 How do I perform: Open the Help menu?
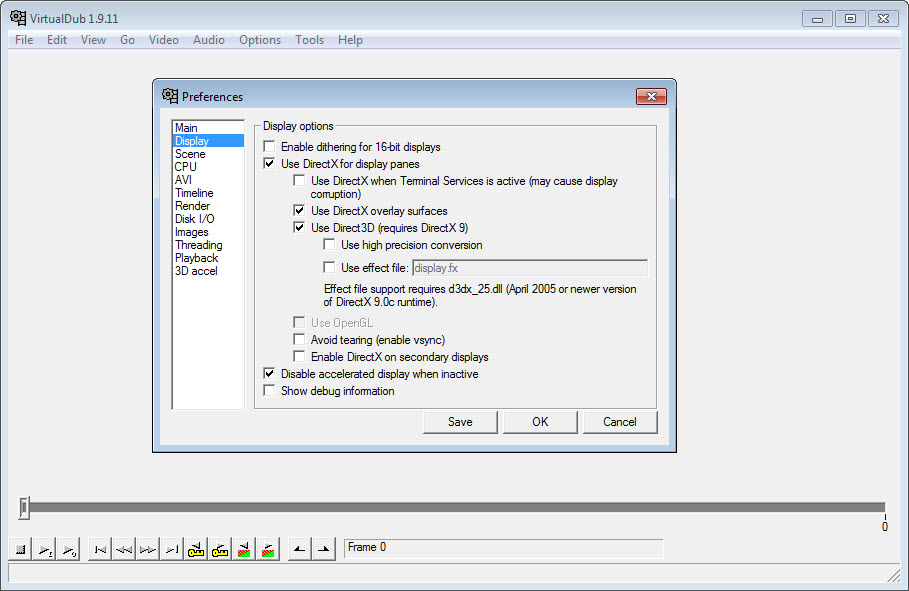coord(350,39)
